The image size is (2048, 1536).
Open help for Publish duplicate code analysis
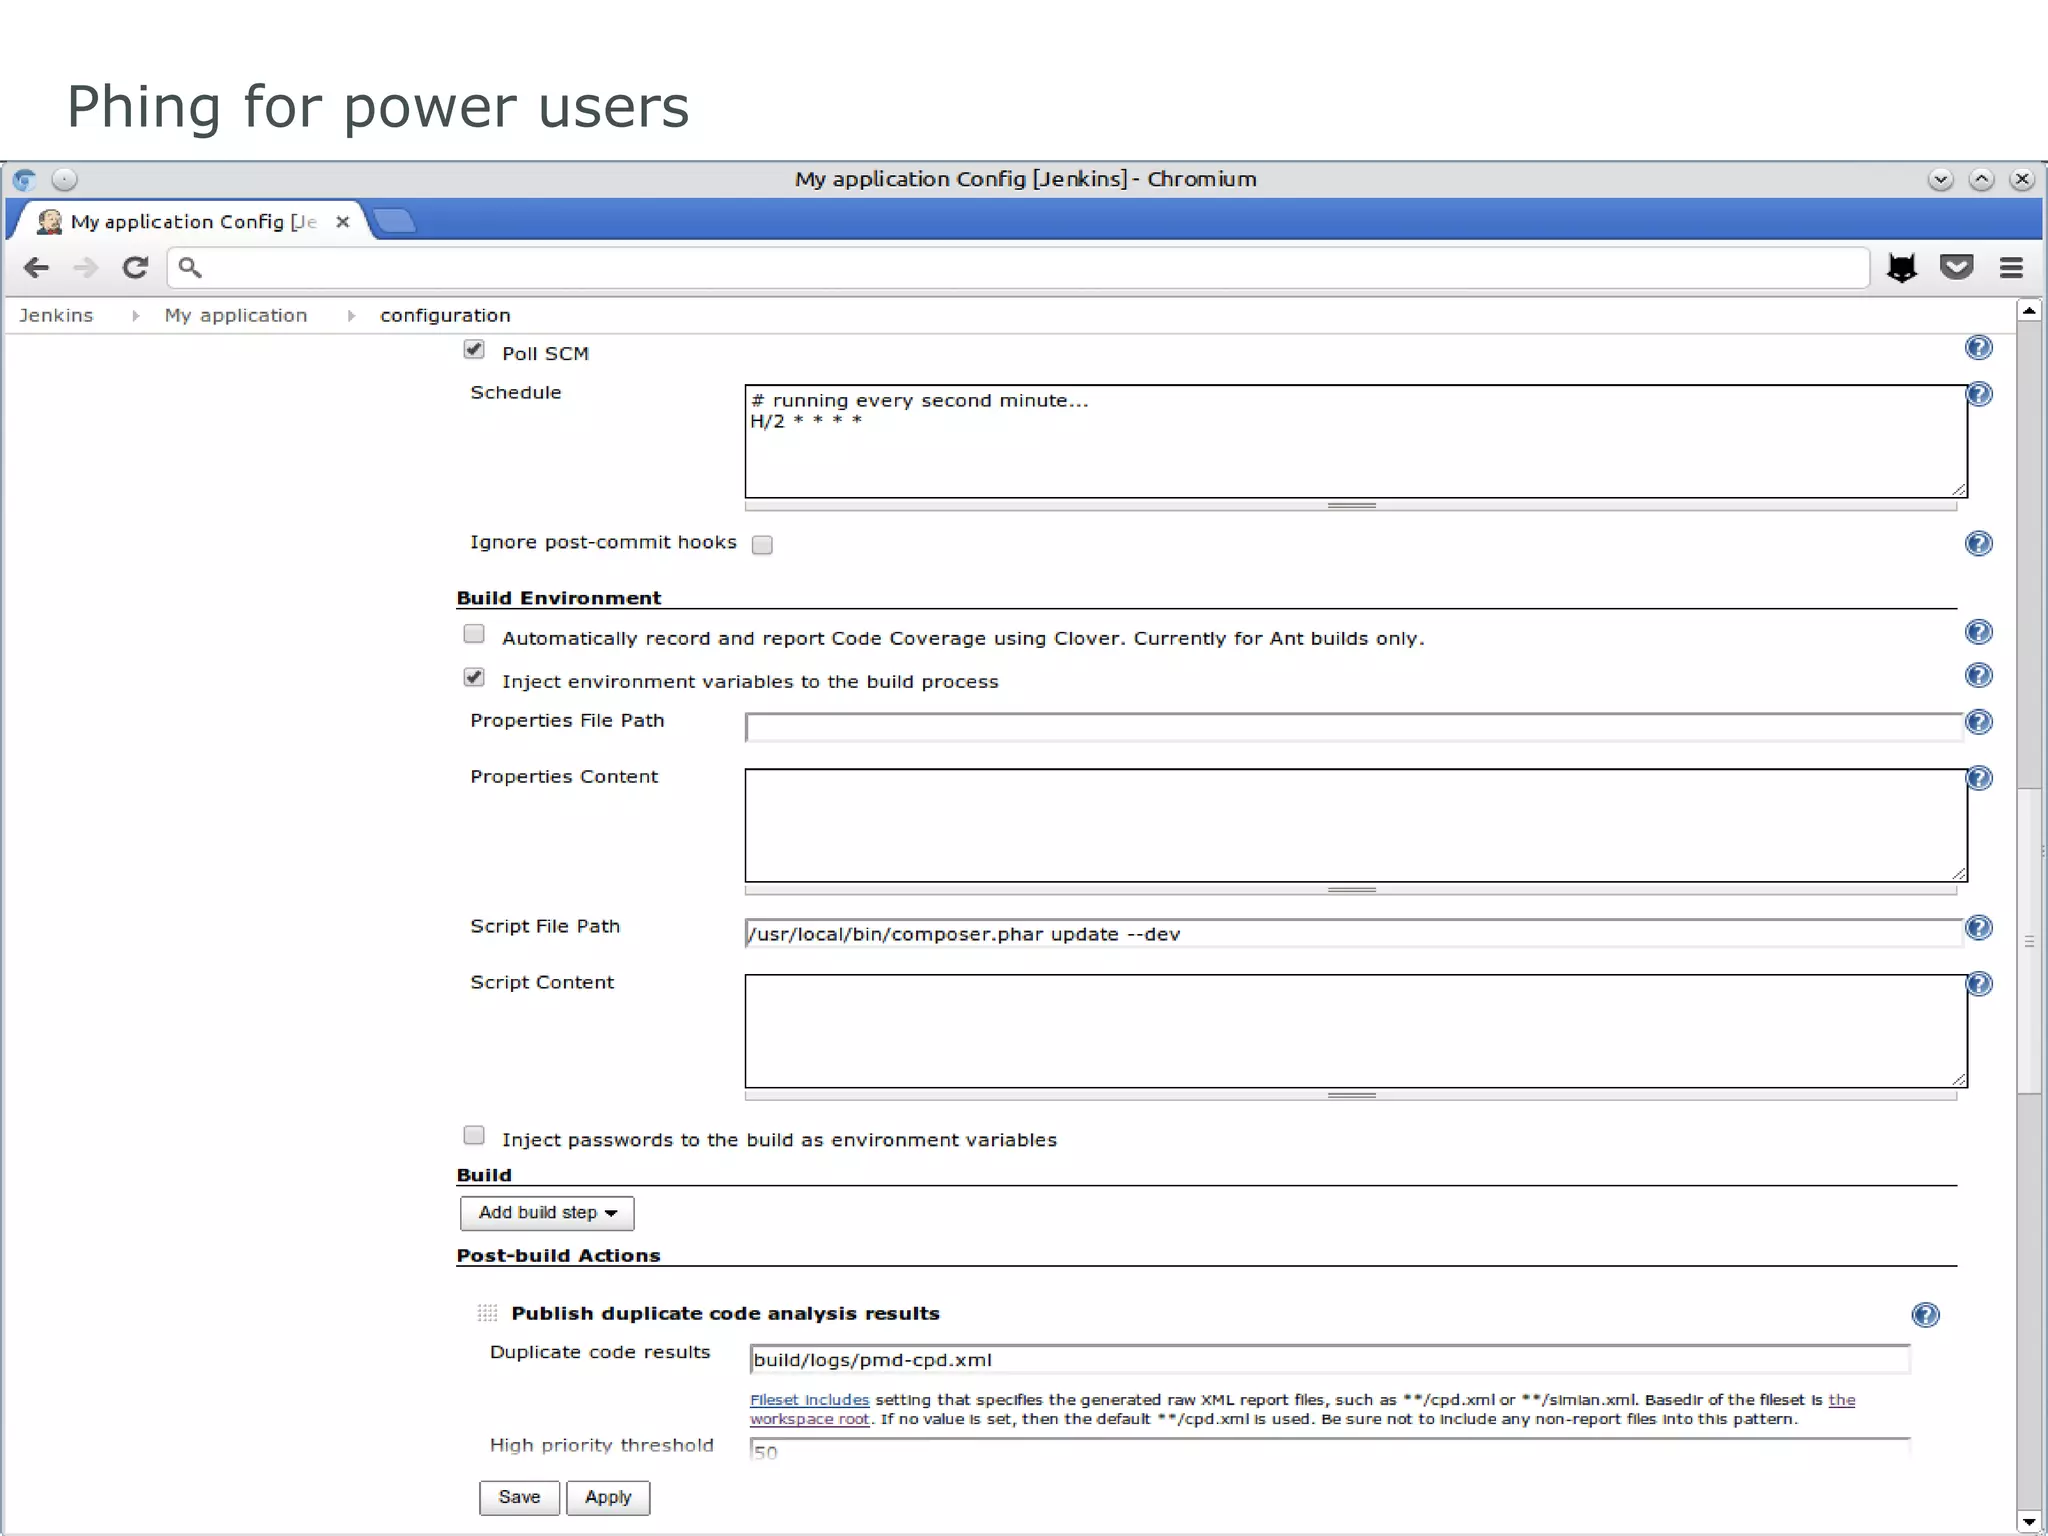[1925, 1315]
